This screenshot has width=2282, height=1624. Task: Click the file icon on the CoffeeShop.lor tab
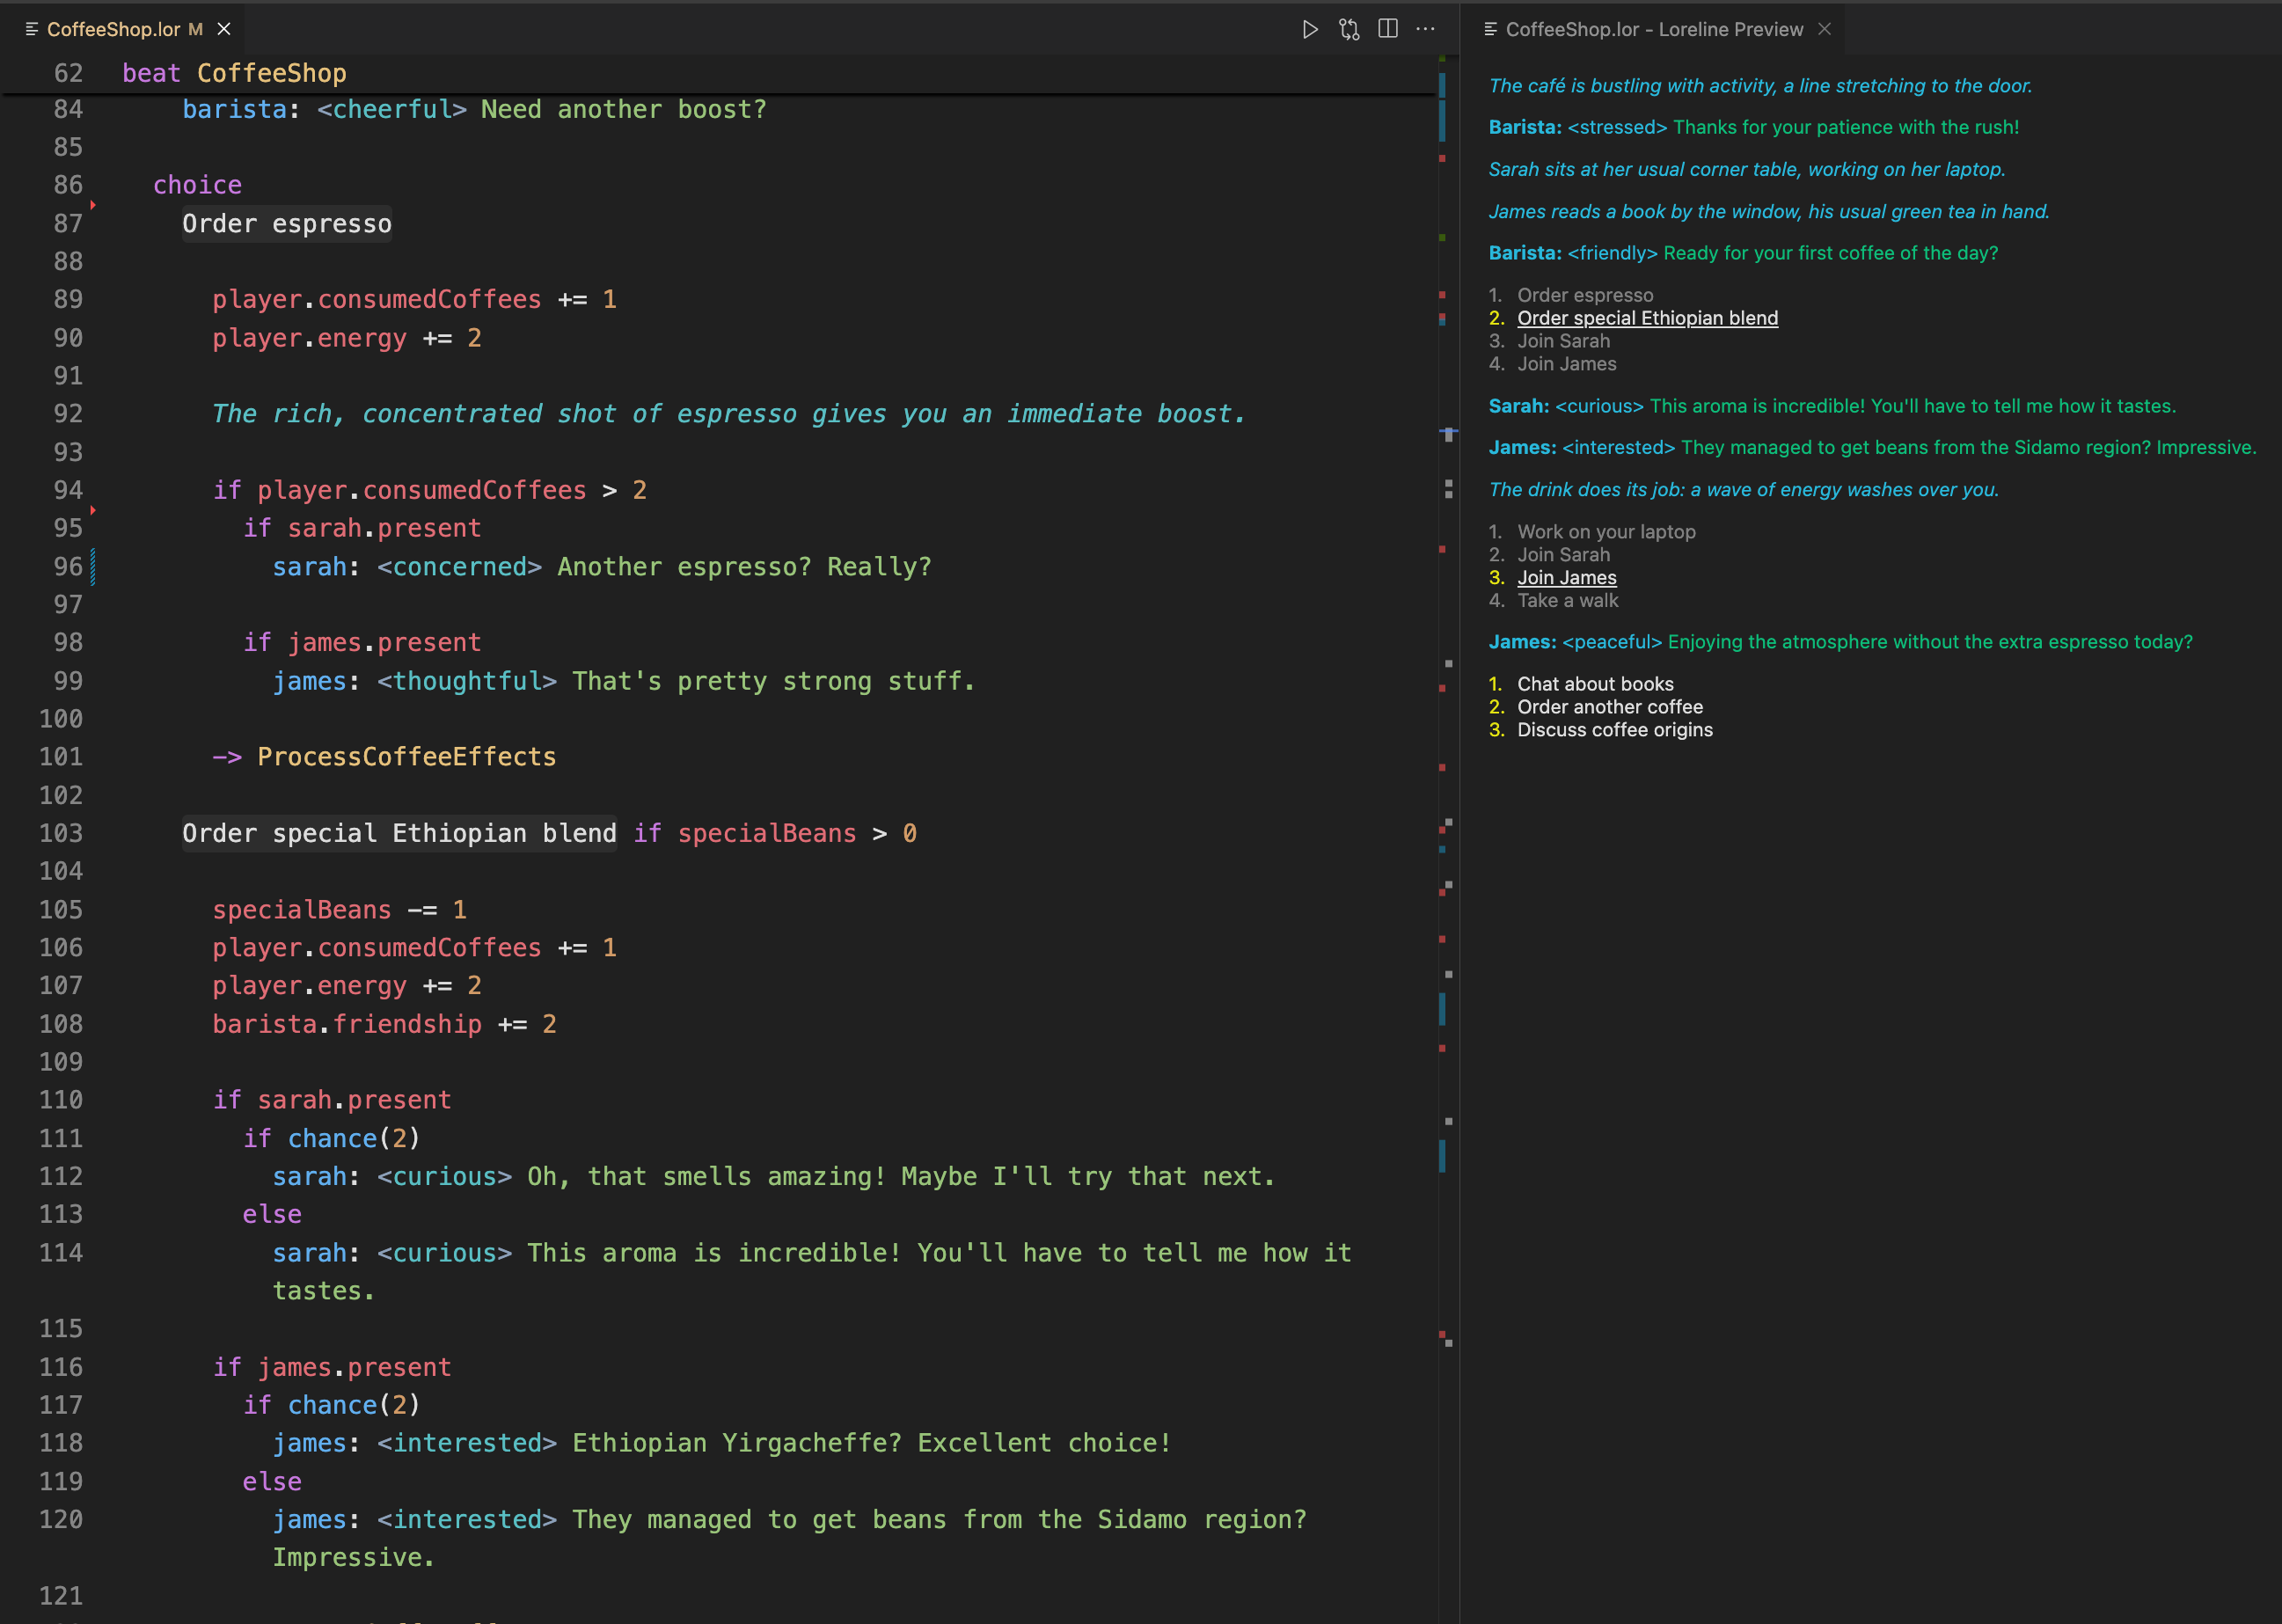point(31,29)
